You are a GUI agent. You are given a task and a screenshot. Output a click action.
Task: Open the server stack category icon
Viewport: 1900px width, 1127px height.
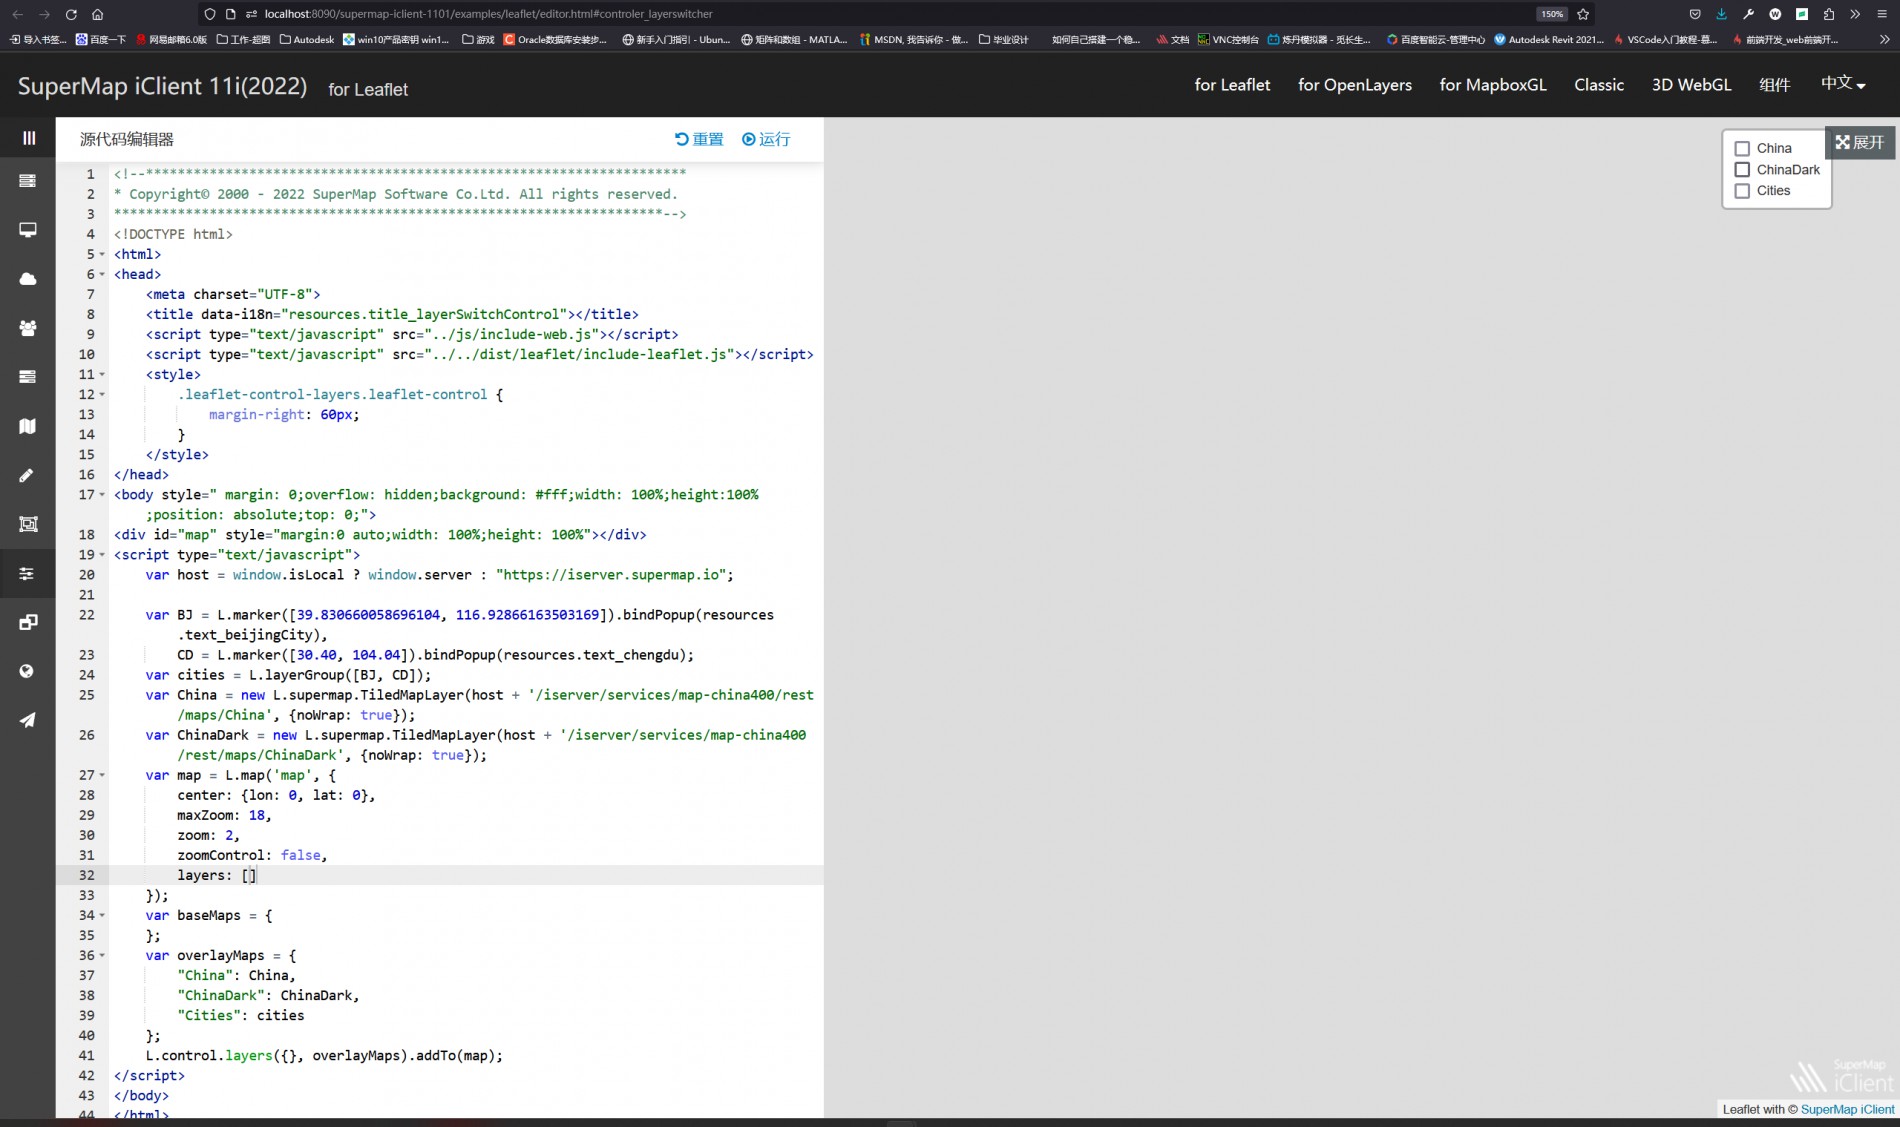[28, 181]
